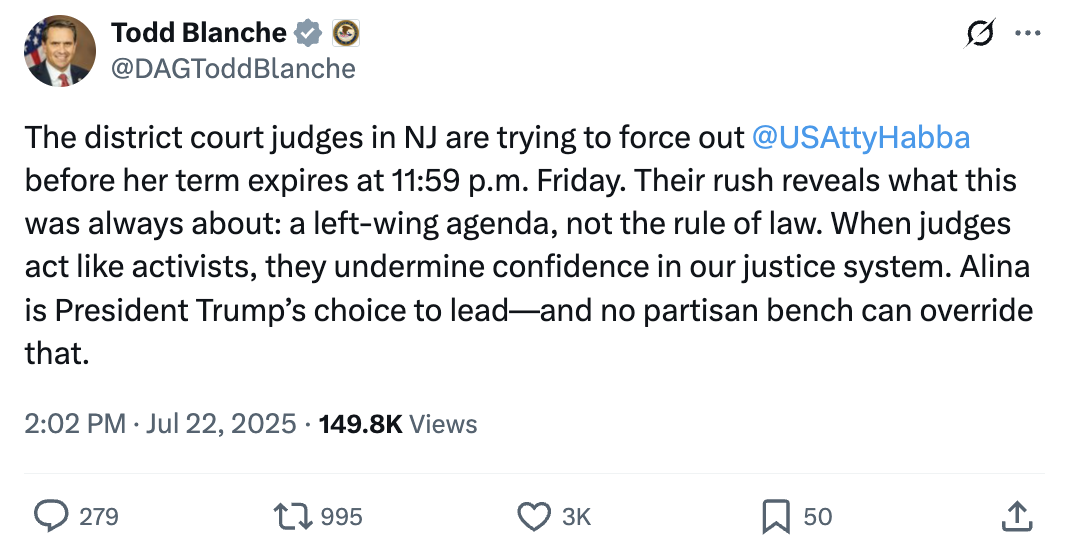Image resolution: width=1074 pixels, height=552 pixels.
Task: Click the Justice Department affiliation badge
Action: click(x=345, y=33)
